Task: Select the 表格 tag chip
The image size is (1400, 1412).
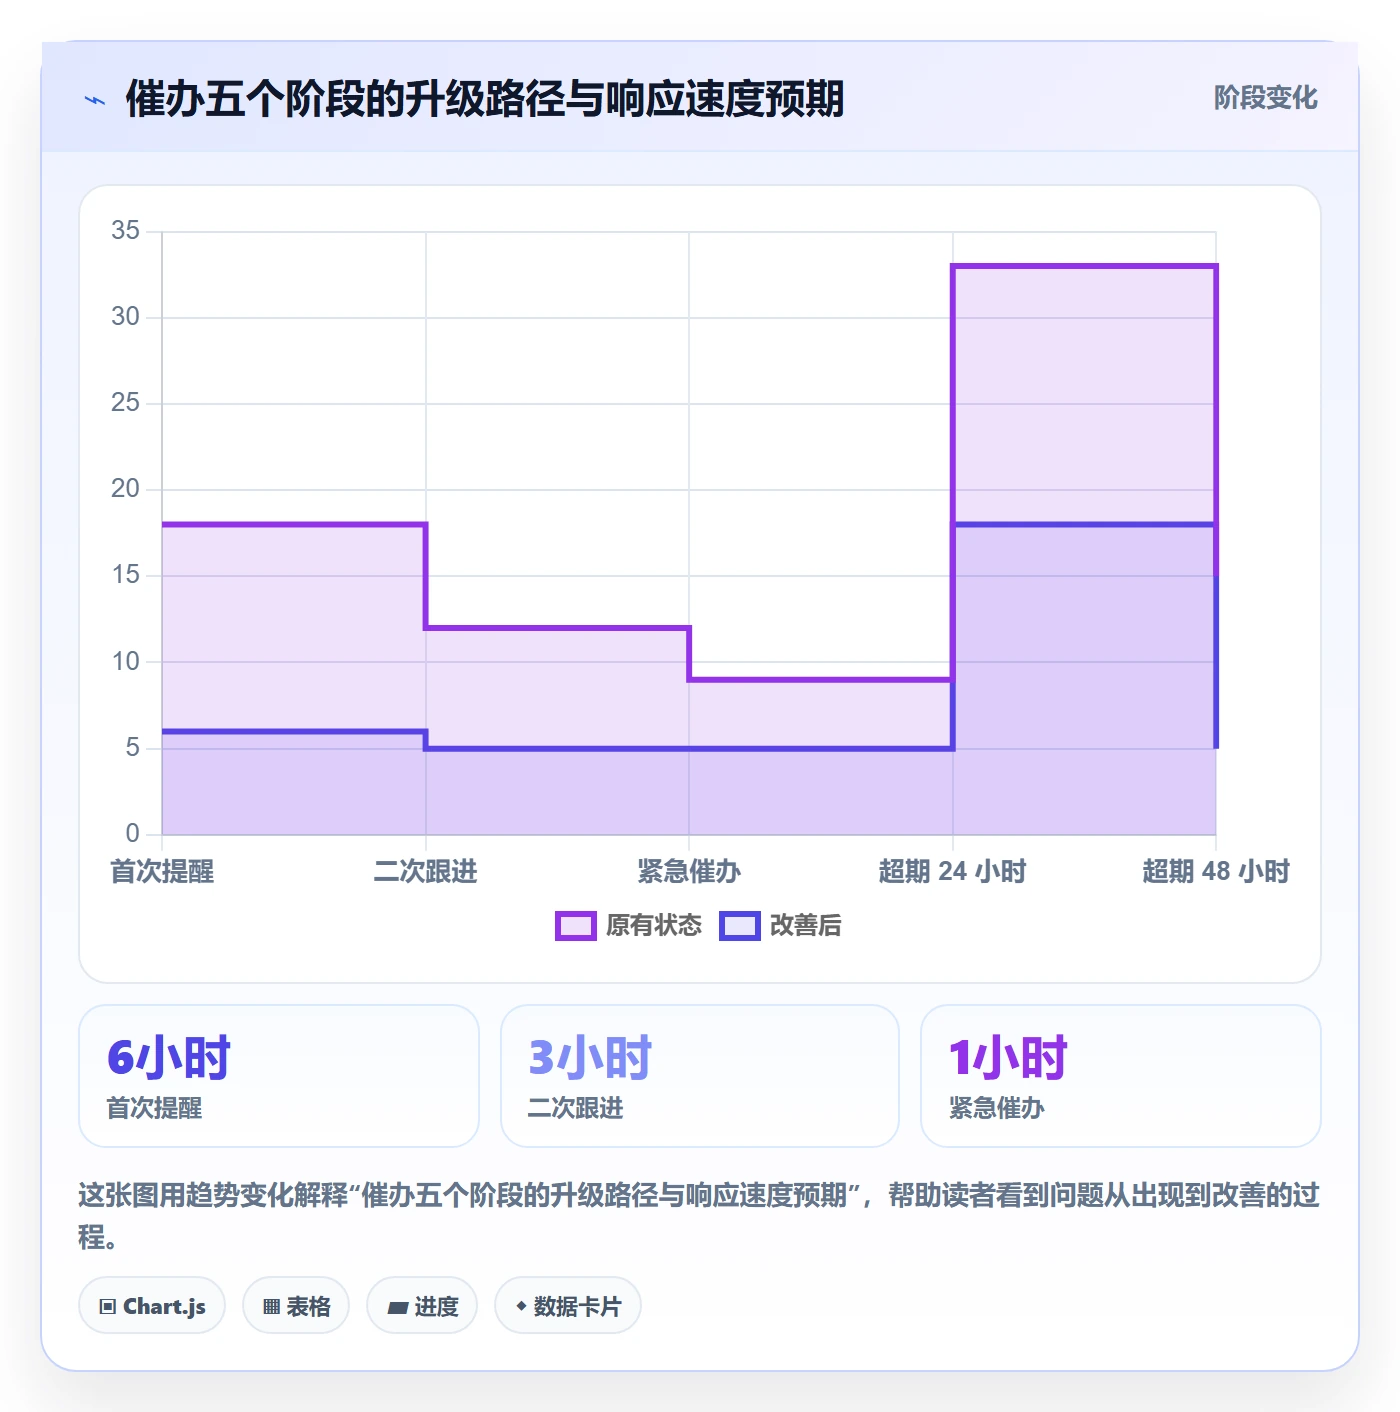Action: pos(296,1306)
